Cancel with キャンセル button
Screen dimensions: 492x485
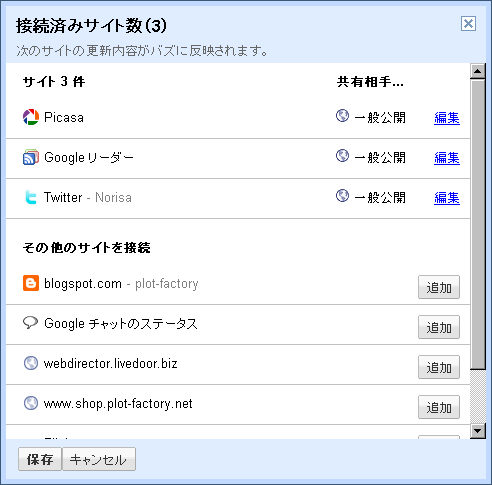pyautogui.click(x=99, y=459)
